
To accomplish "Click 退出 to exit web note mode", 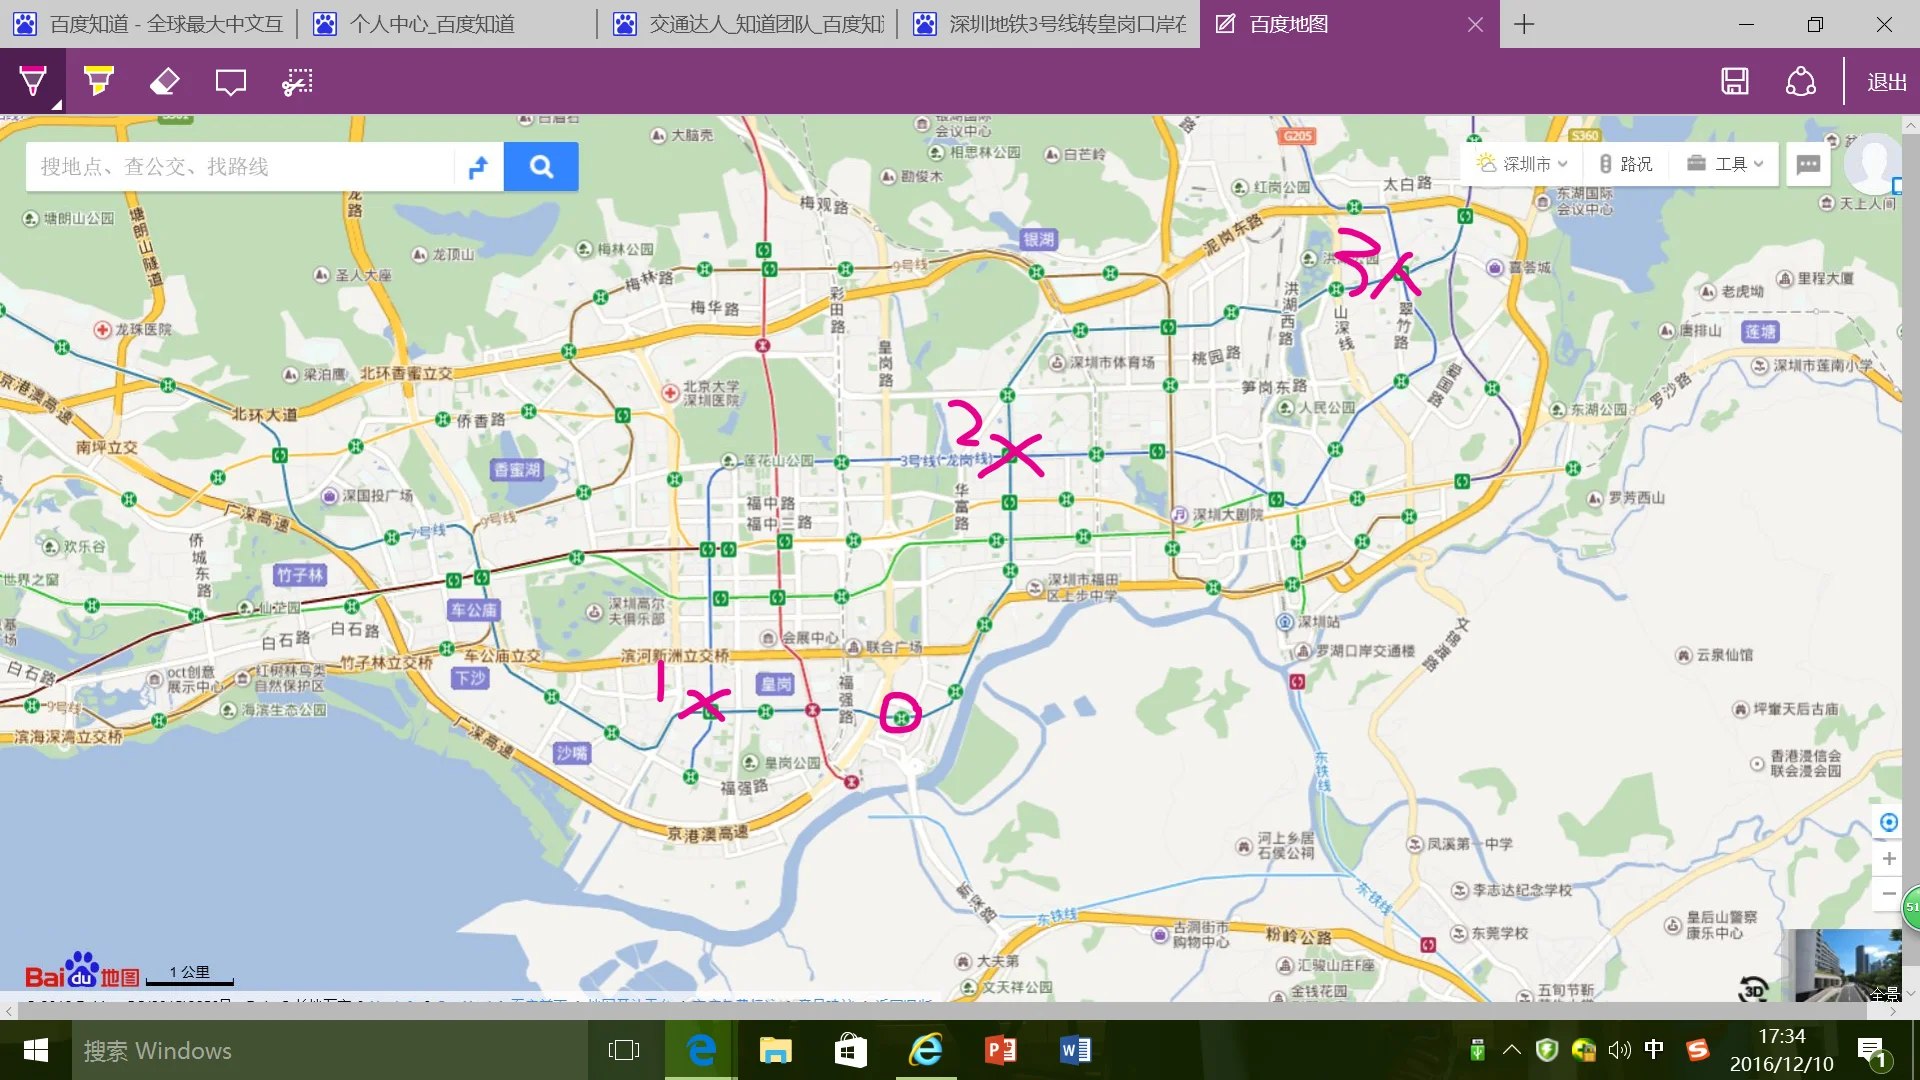I will tap(1886, 82).
